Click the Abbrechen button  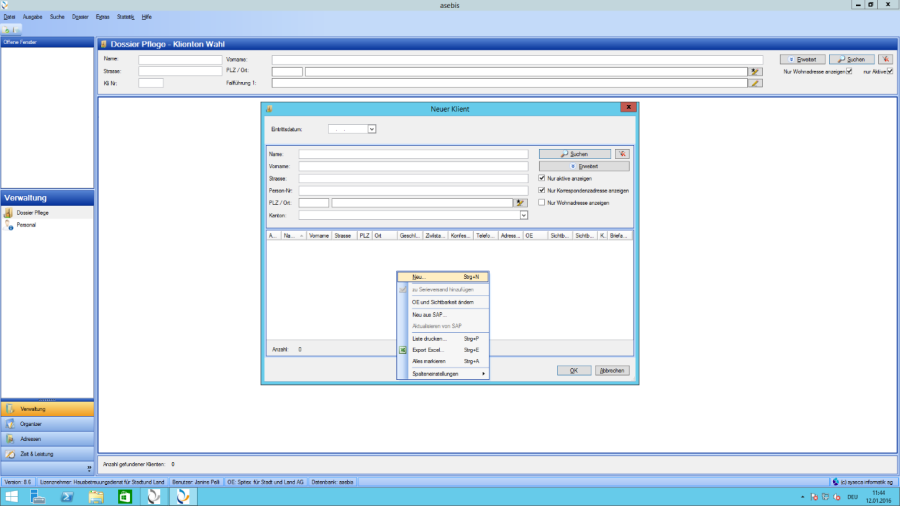click(x=613, y=370)
